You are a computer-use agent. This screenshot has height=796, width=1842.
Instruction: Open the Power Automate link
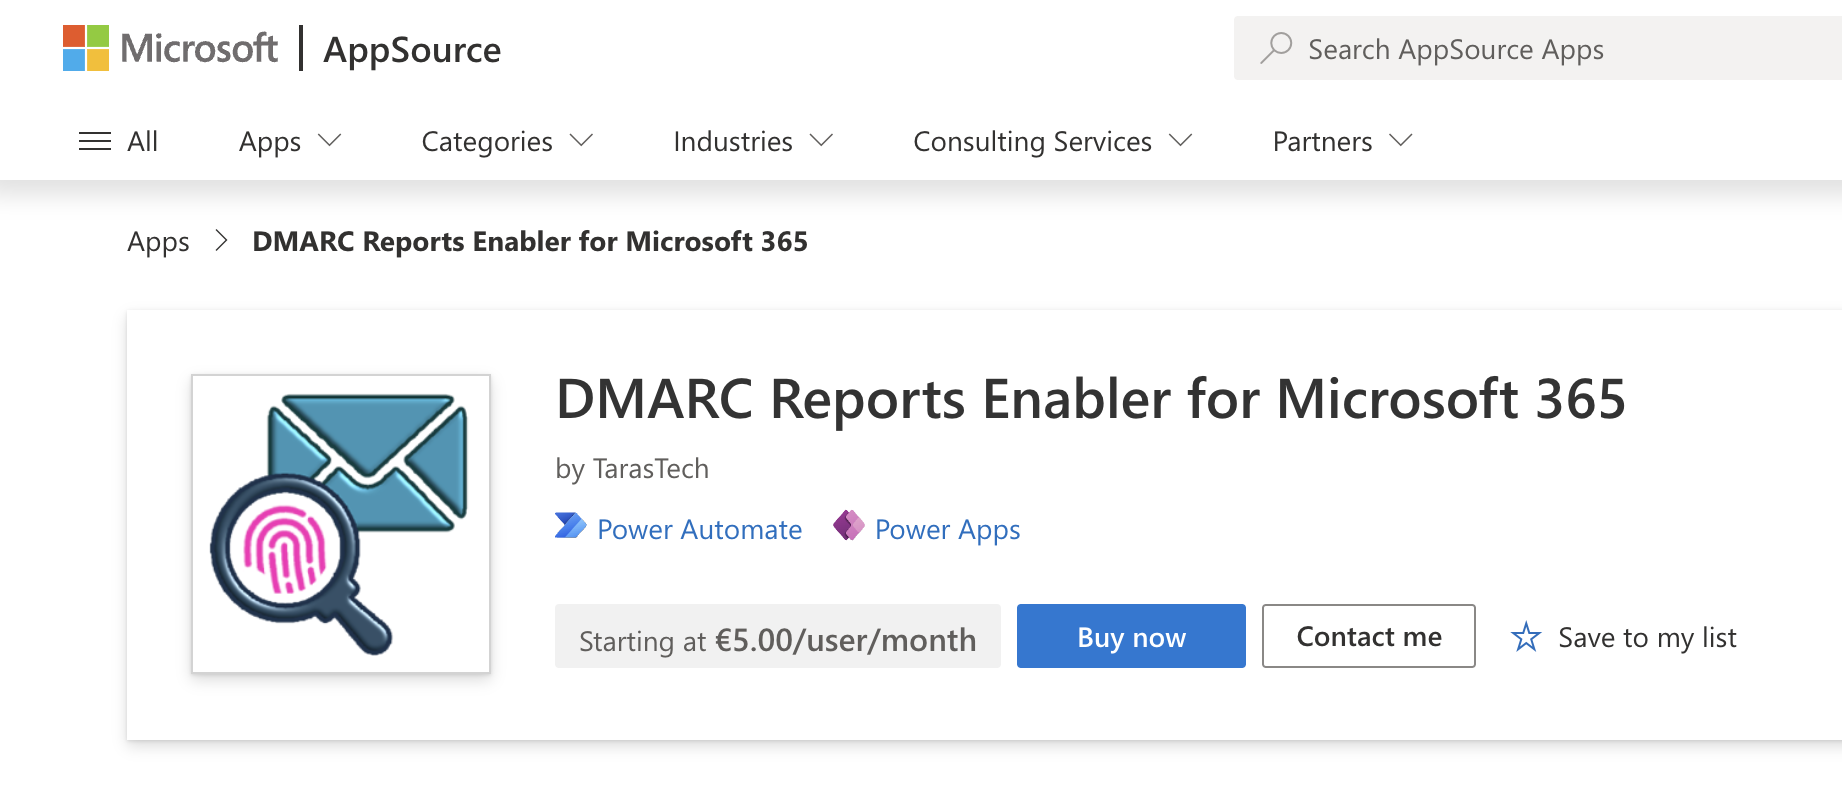(x=699, y=529)
